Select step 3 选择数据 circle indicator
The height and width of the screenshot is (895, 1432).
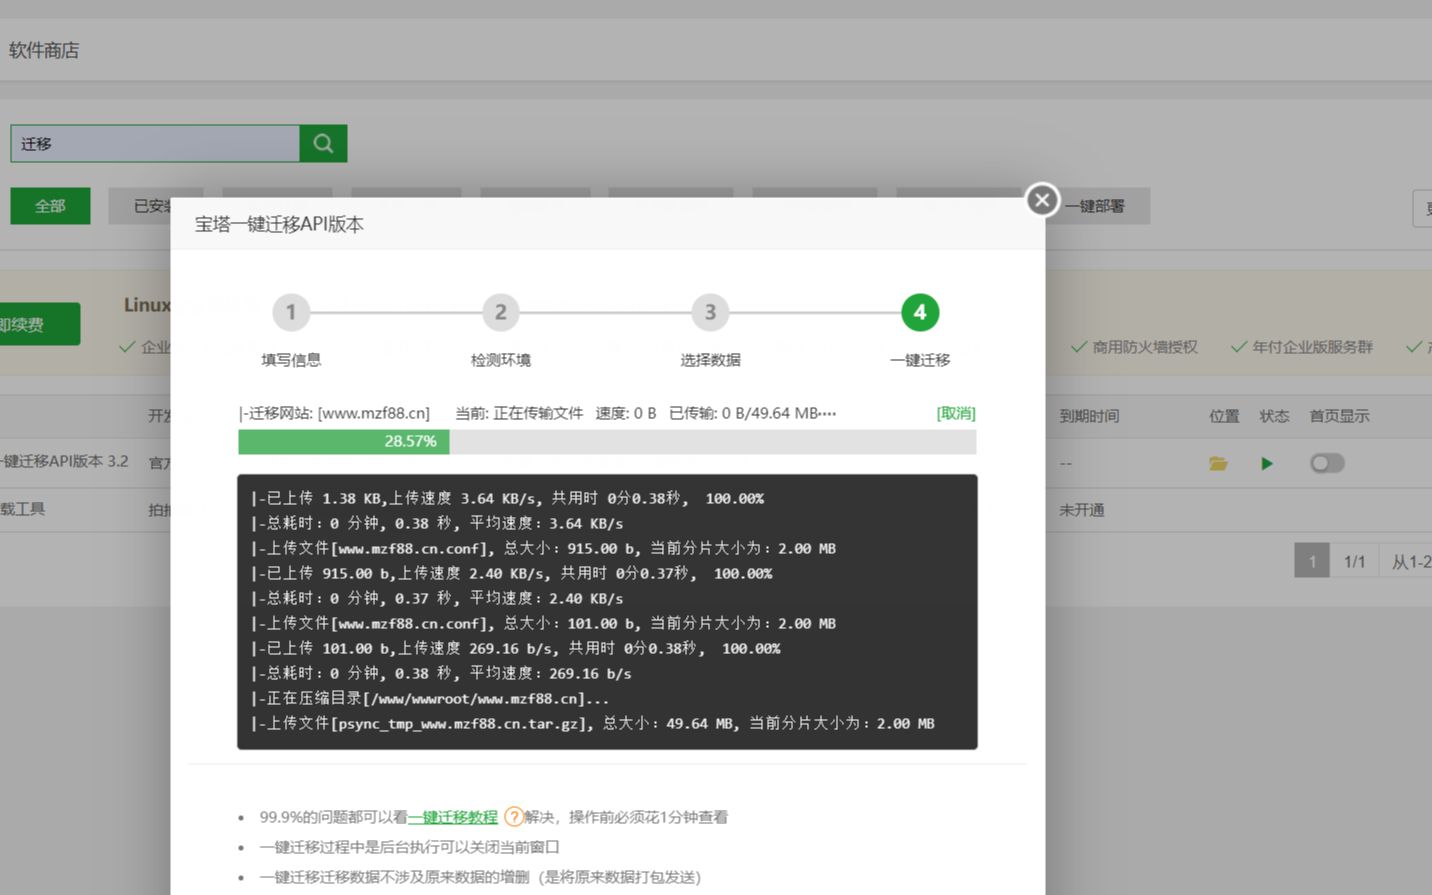710,312
